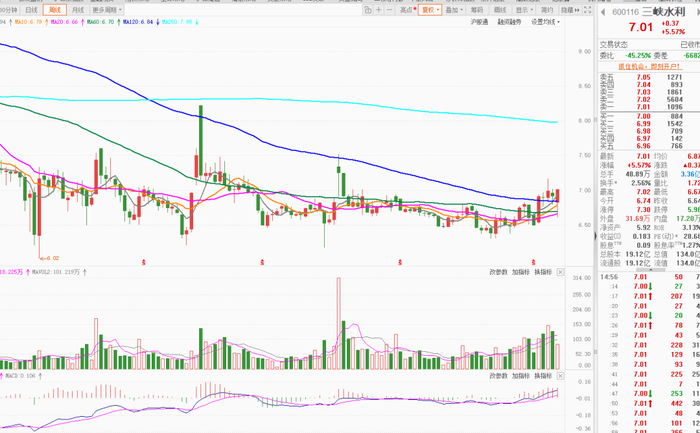This screenshot has width=700, height=433.
Task: Click the stock code 600116
Action: pyautogui.click(x=625, y=12)
